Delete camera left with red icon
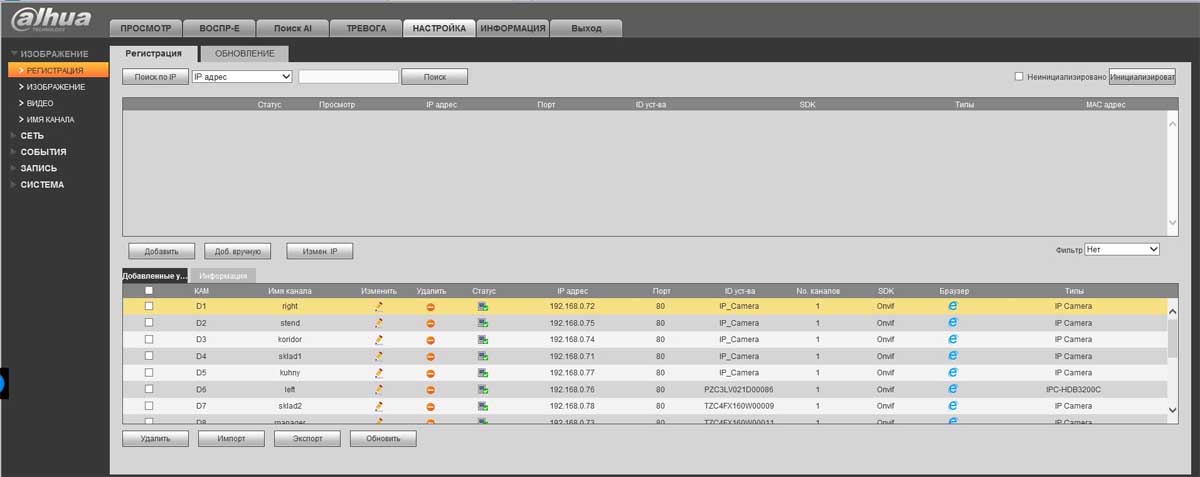Viewport: 1200px width, 477px height. 431,389
